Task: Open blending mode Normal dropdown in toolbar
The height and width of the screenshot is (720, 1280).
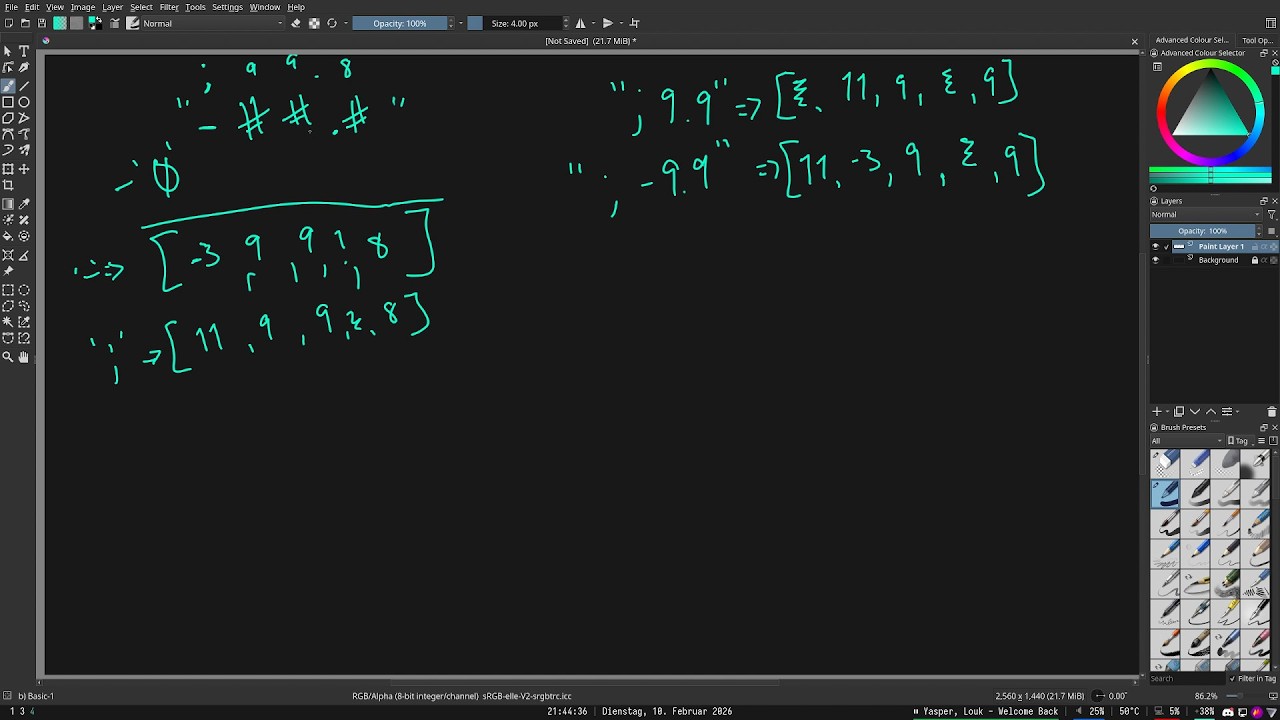Action: pos(213,23)
